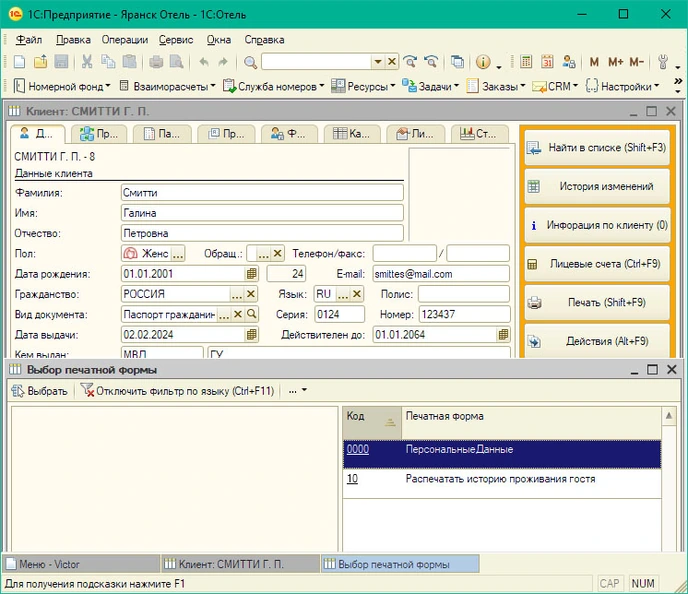
Task: Open date picker for Дата рождения
Action: [252, 273]
